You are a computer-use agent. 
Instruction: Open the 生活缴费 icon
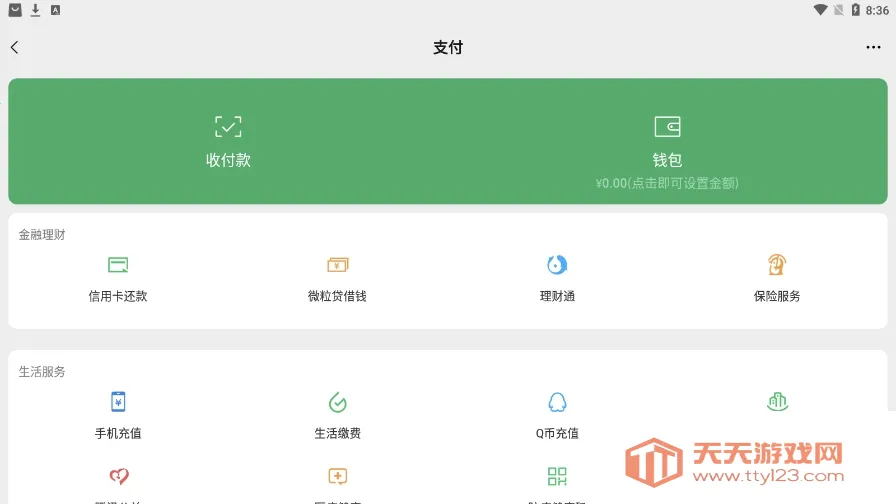coord(337,402)
